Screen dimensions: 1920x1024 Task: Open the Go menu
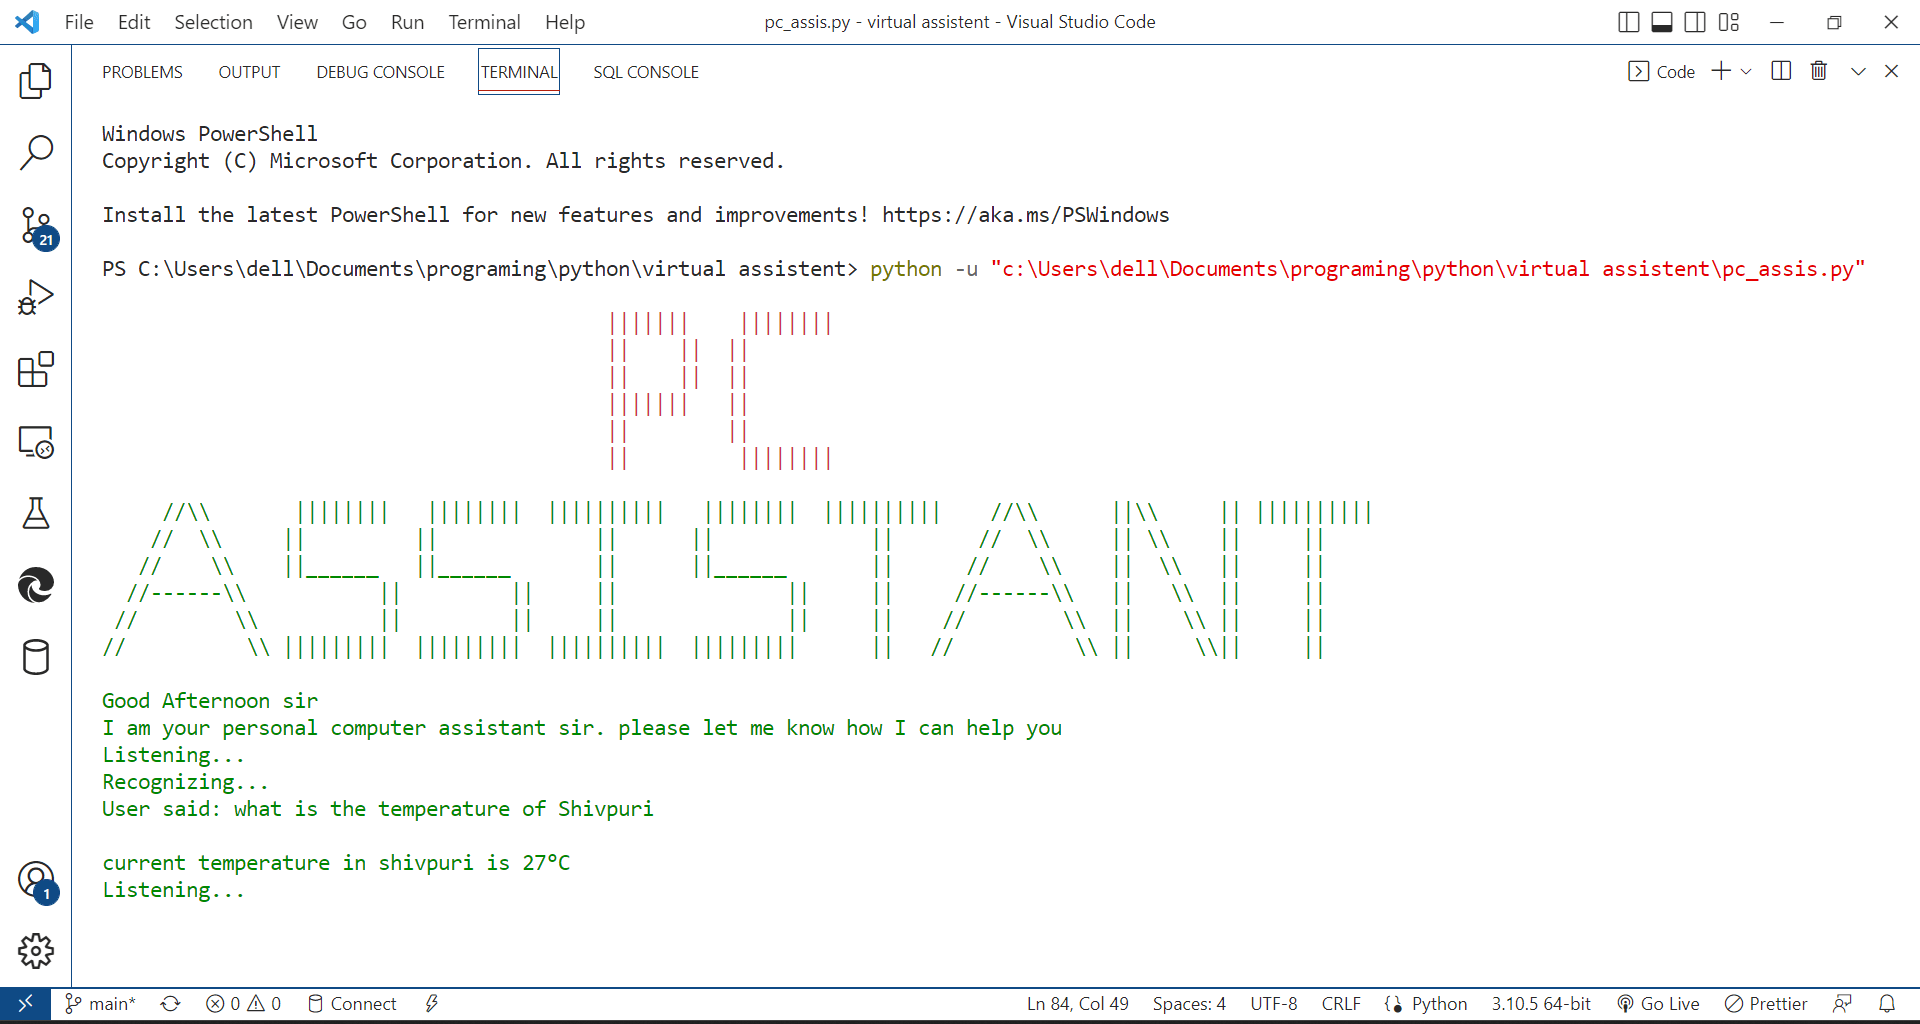[x=354, y=22]
